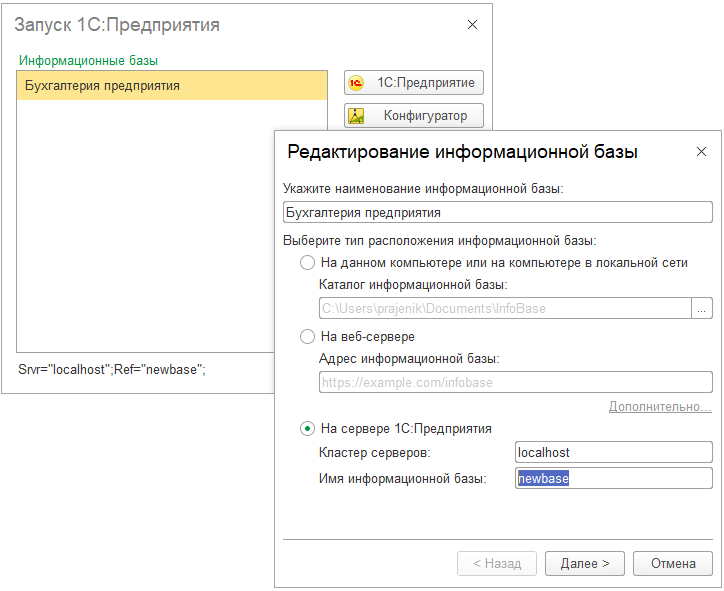Close the Запуск 1С:Предприятия window
Viewport: 724px width, 591px height.
coord(472,24)
